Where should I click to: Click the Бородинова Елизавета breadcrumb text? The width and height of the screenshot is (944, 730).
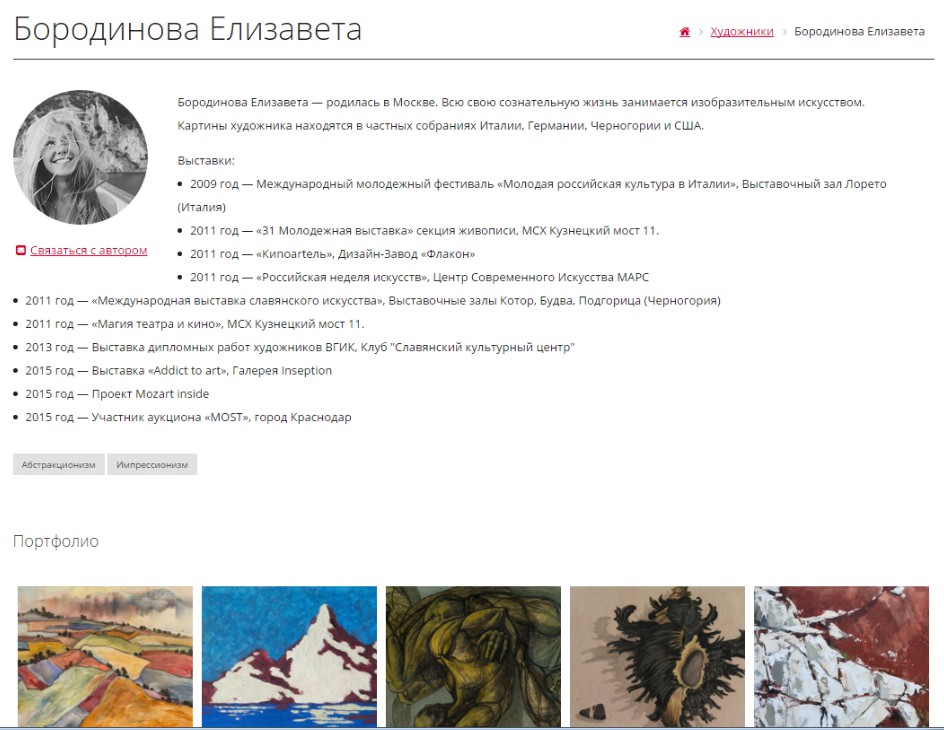pos(859,32)
